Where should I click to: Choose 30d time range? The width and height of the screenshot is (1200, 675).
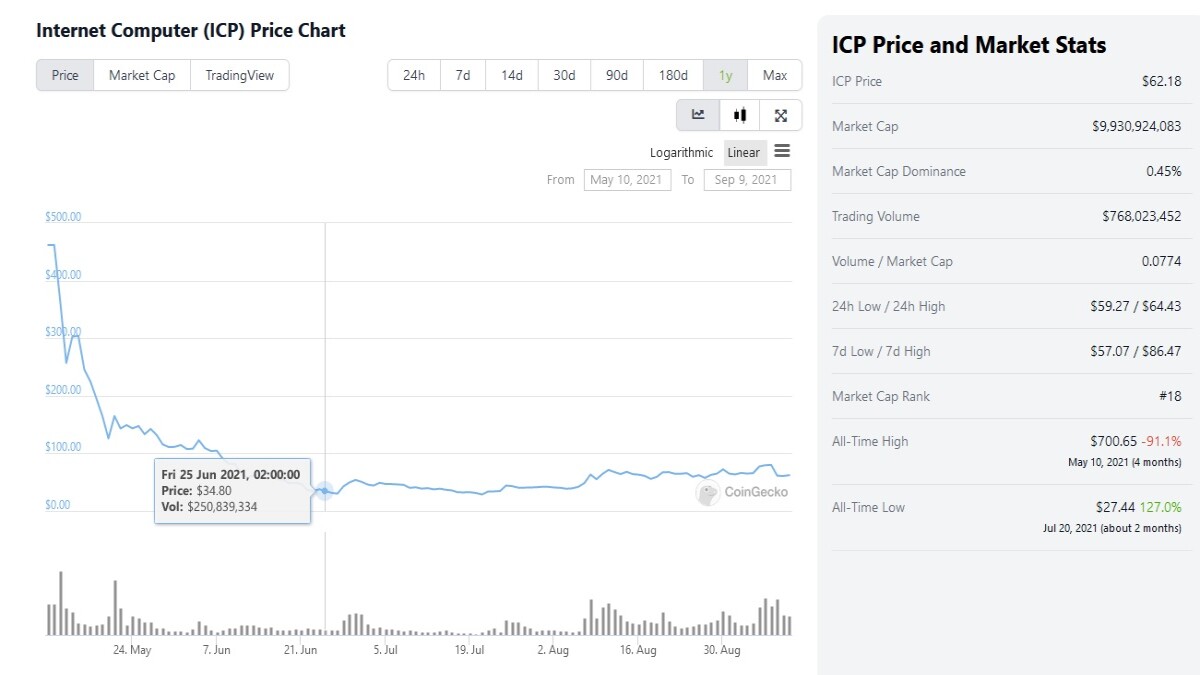pos(564,75)
